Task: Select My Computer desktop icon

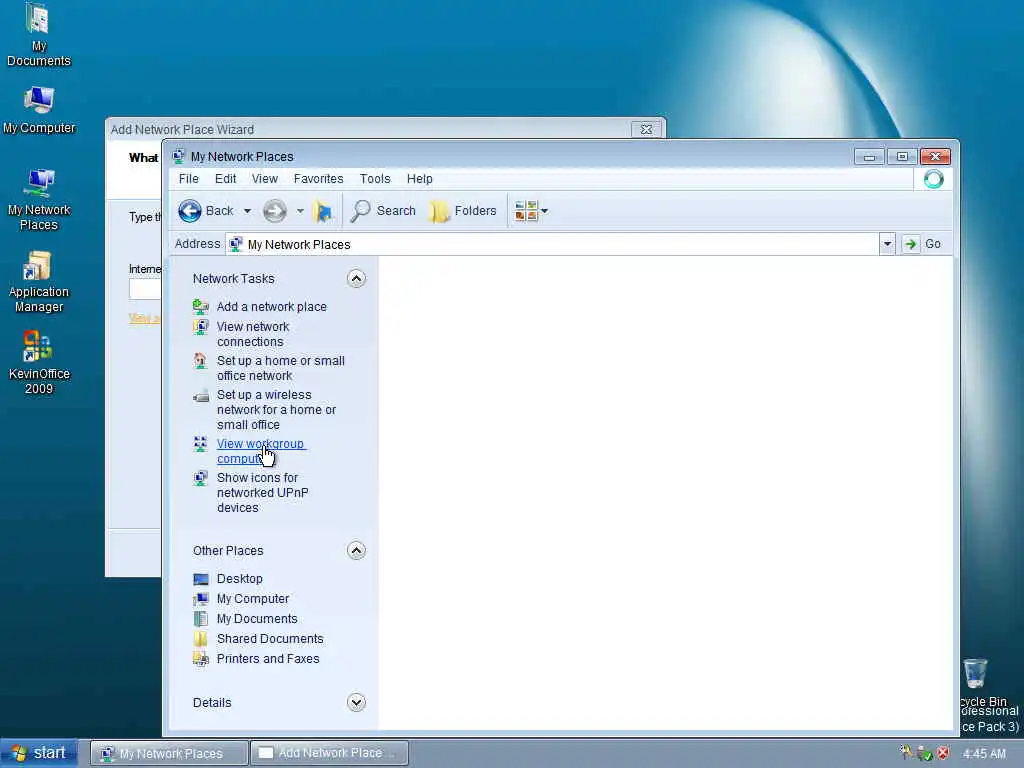Action: pyautogui.click(x=39, y=110)
